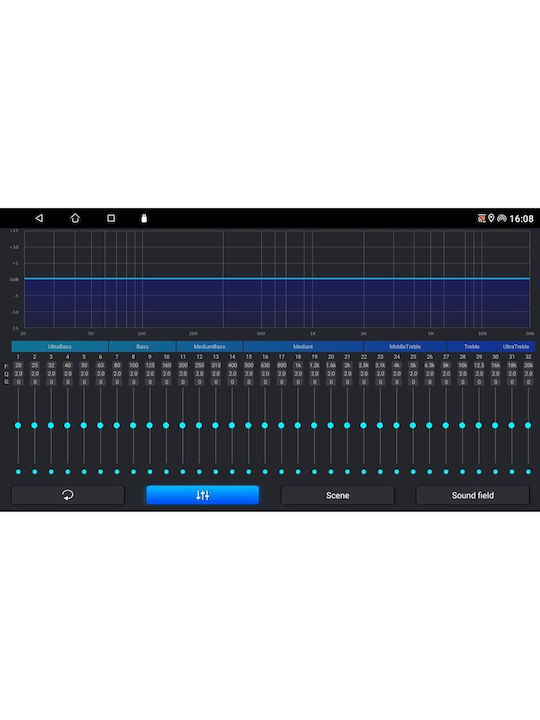Click the gain value 0 of band 13
Viewport: 540px width, 720px height.
tap(216, 382)
